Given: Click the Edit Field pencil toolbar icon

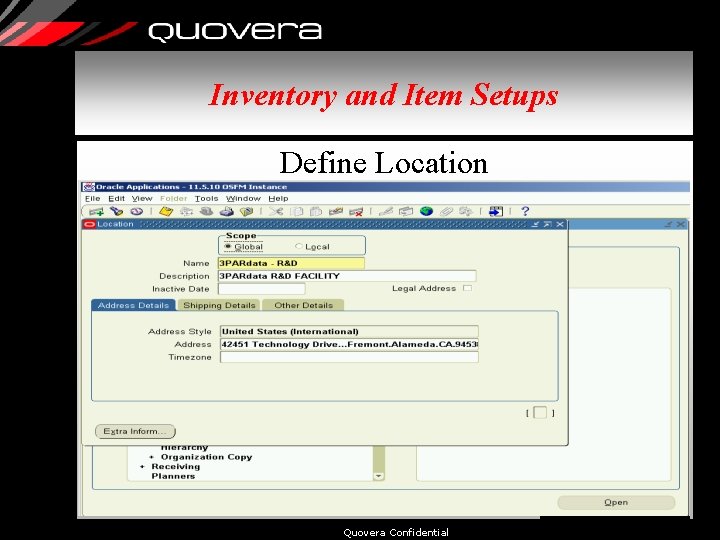Looking at the screenshot, I should tap(386, 211).
